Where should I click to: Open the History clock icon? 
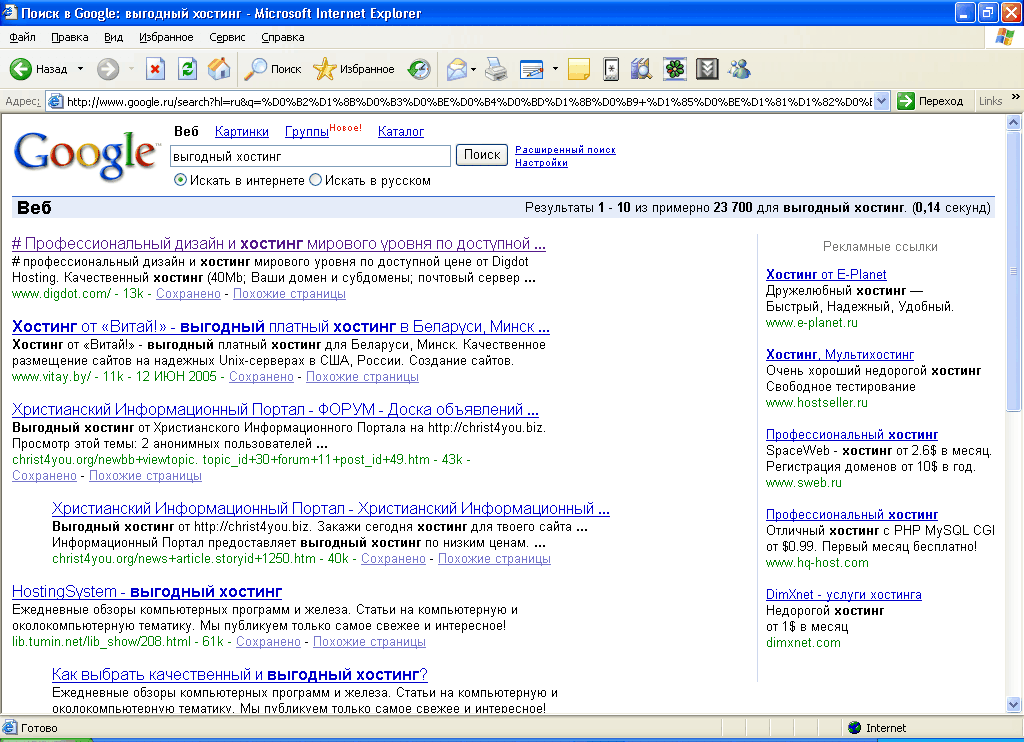[419, 69]
